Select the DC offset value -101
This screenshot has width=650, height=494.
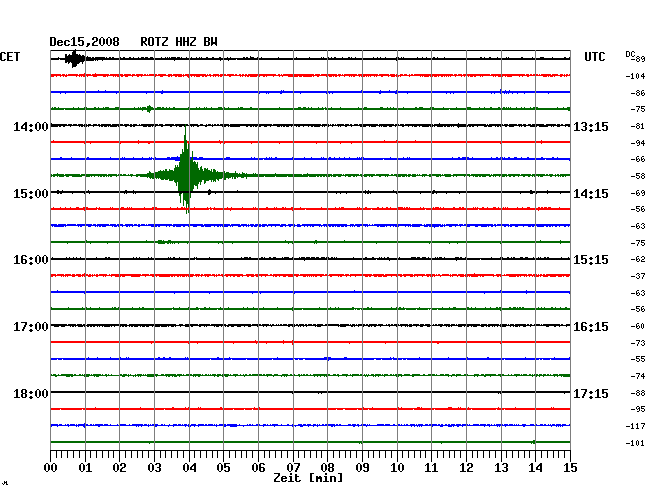tap(635, 443)
